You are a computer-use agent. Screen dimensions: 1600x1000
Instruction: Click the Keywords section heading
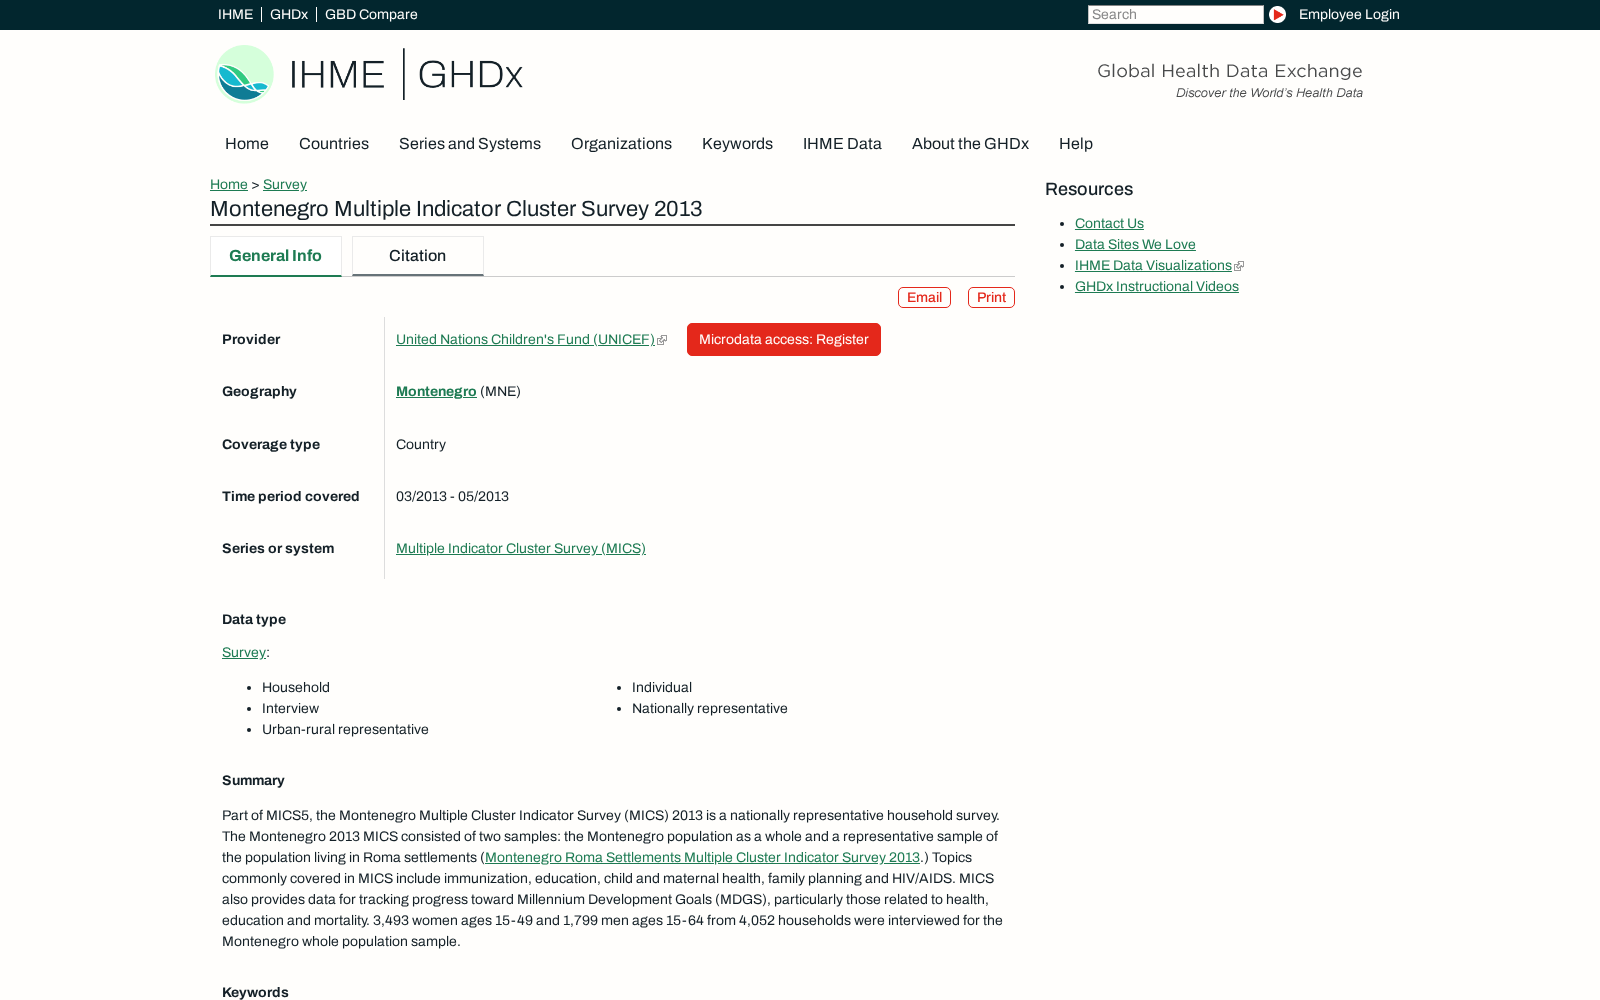[255, 992]
